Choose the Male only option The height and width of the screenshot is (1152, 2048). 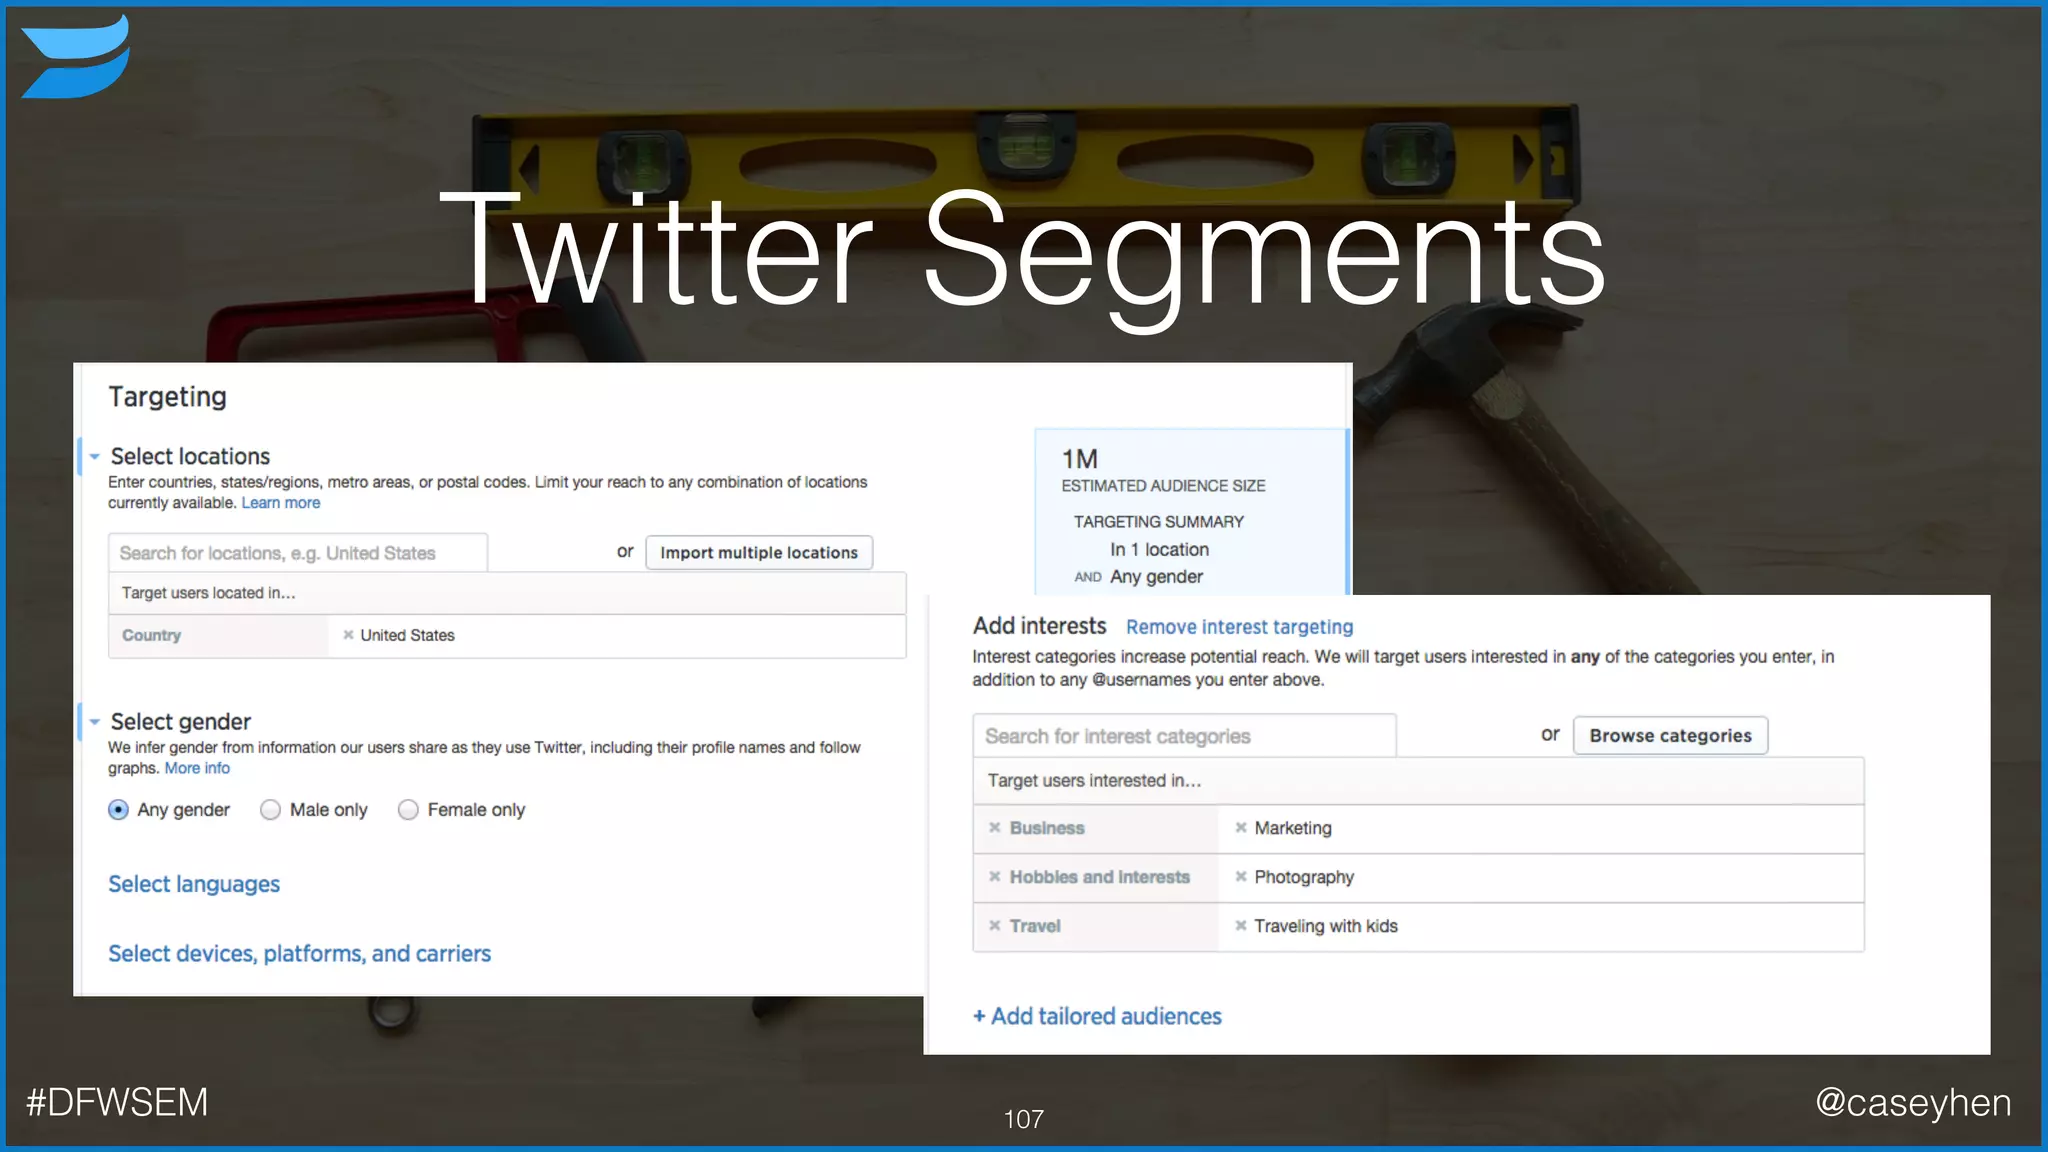click(270, 810)
